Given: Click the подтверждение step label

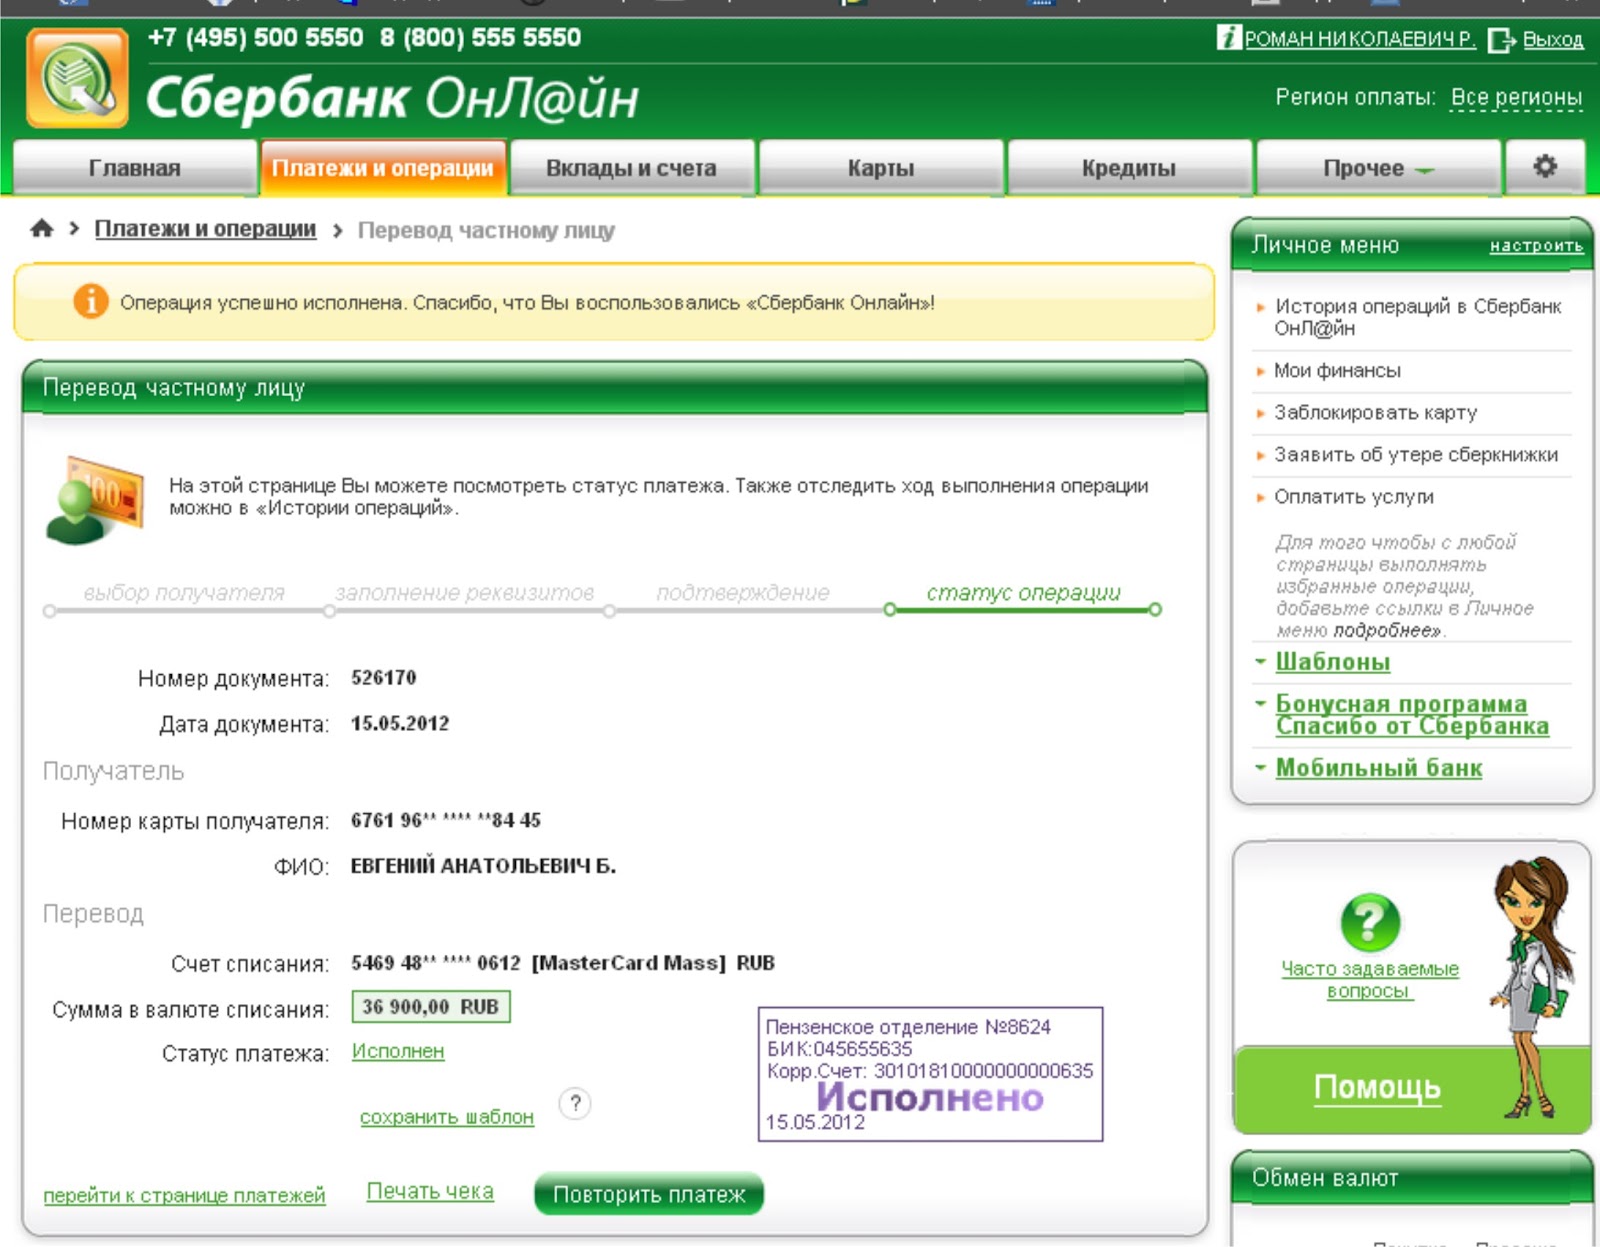Looking at the screenshot, I should 743,592.
